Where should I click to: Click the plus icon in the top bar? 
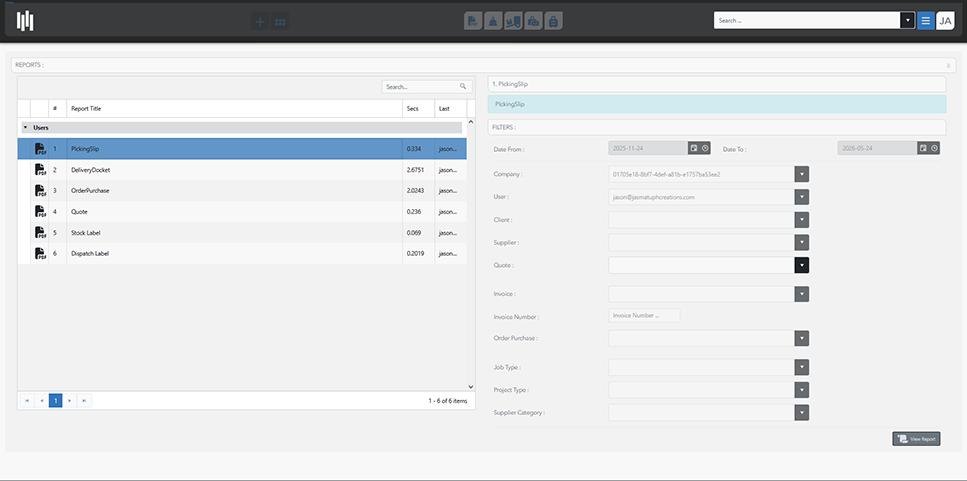tap(260, 21)
